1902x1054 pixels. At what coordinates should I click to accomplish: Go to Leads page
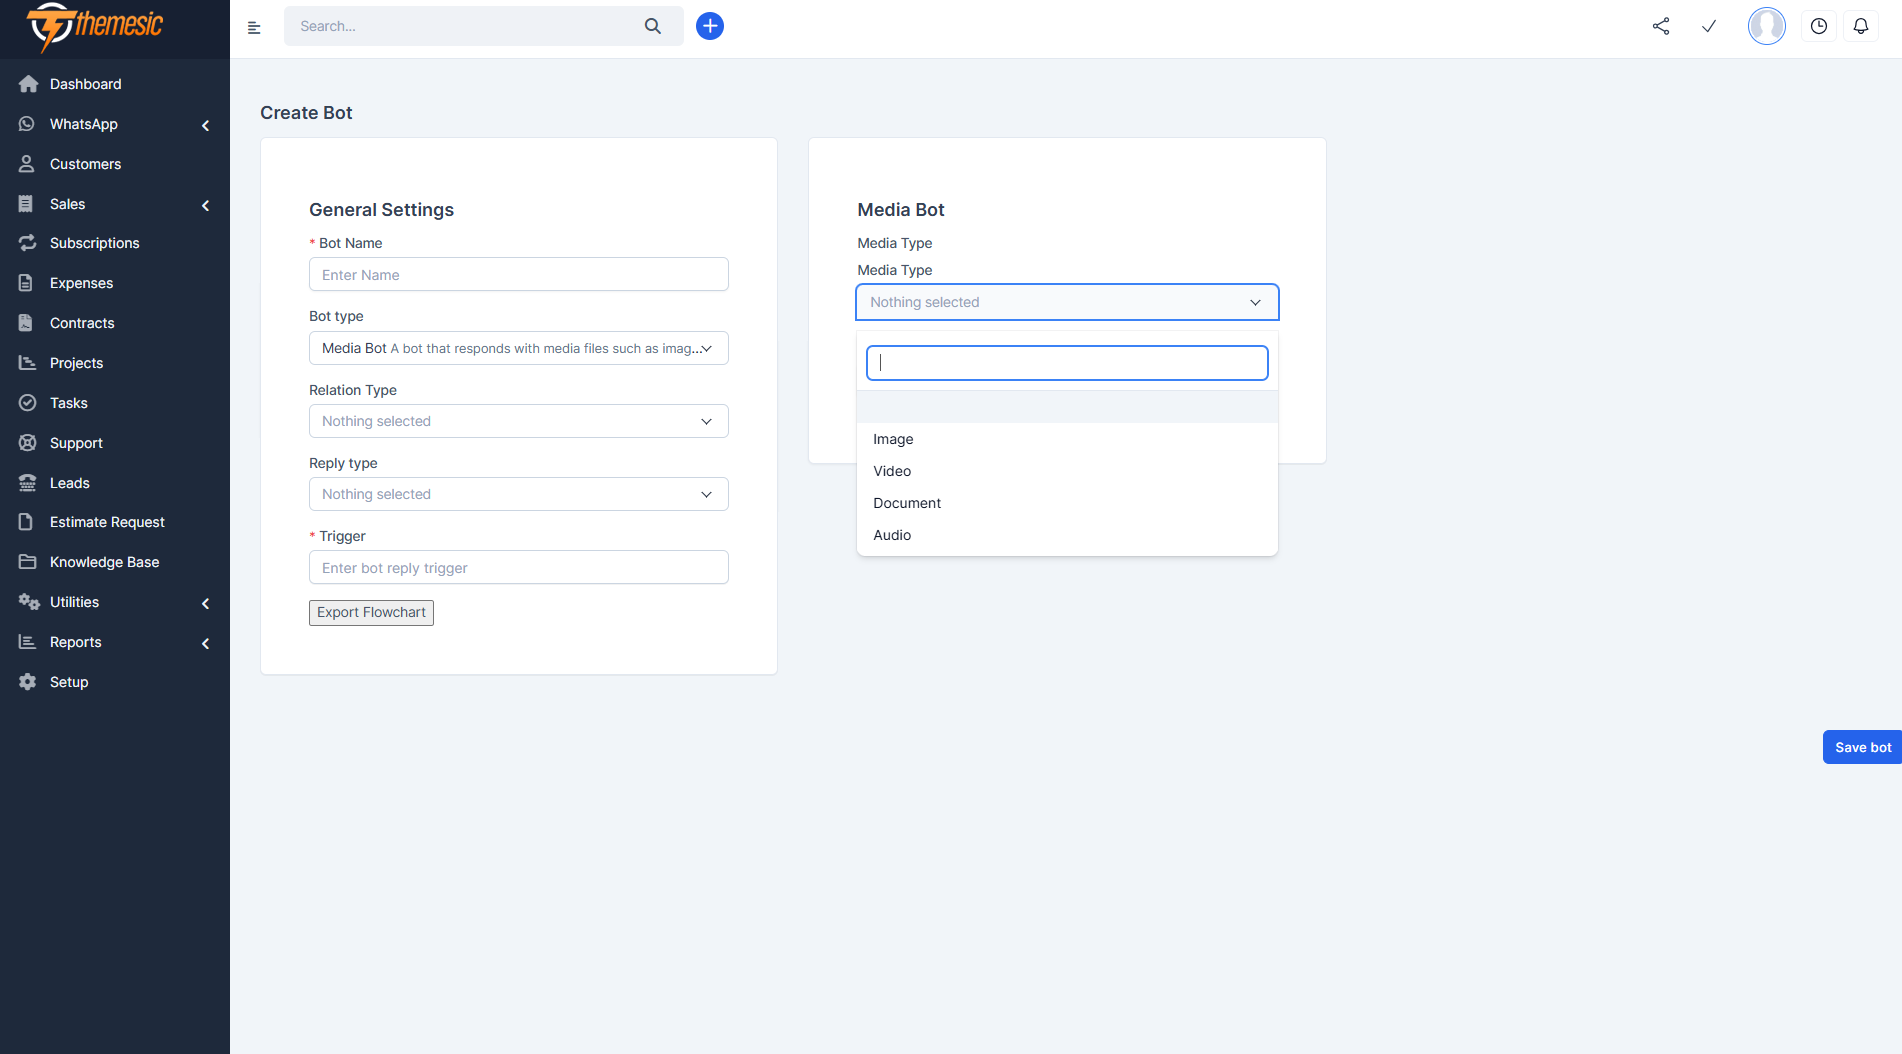tap(69, 483)
